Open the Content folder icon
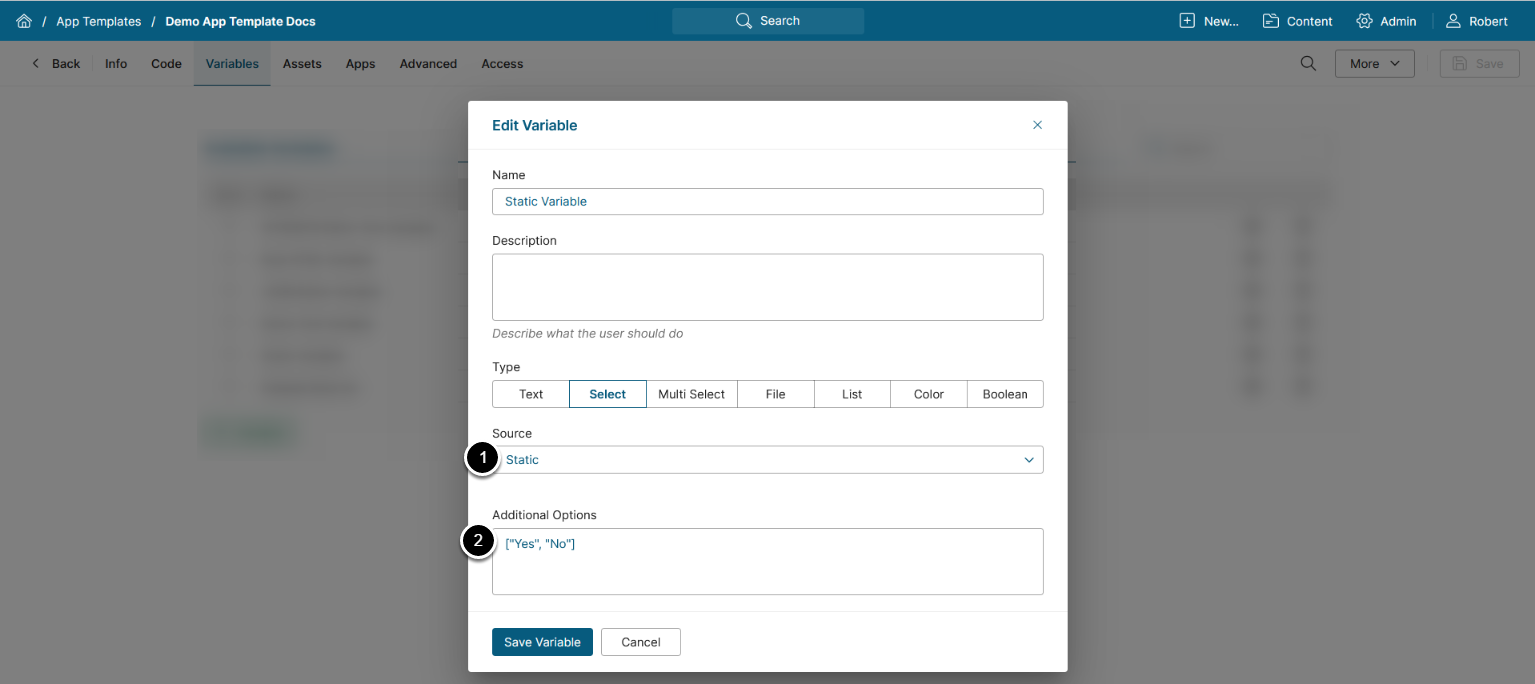The height and width of the screenshot is (684, 1535). click(x=1271, y=21)
